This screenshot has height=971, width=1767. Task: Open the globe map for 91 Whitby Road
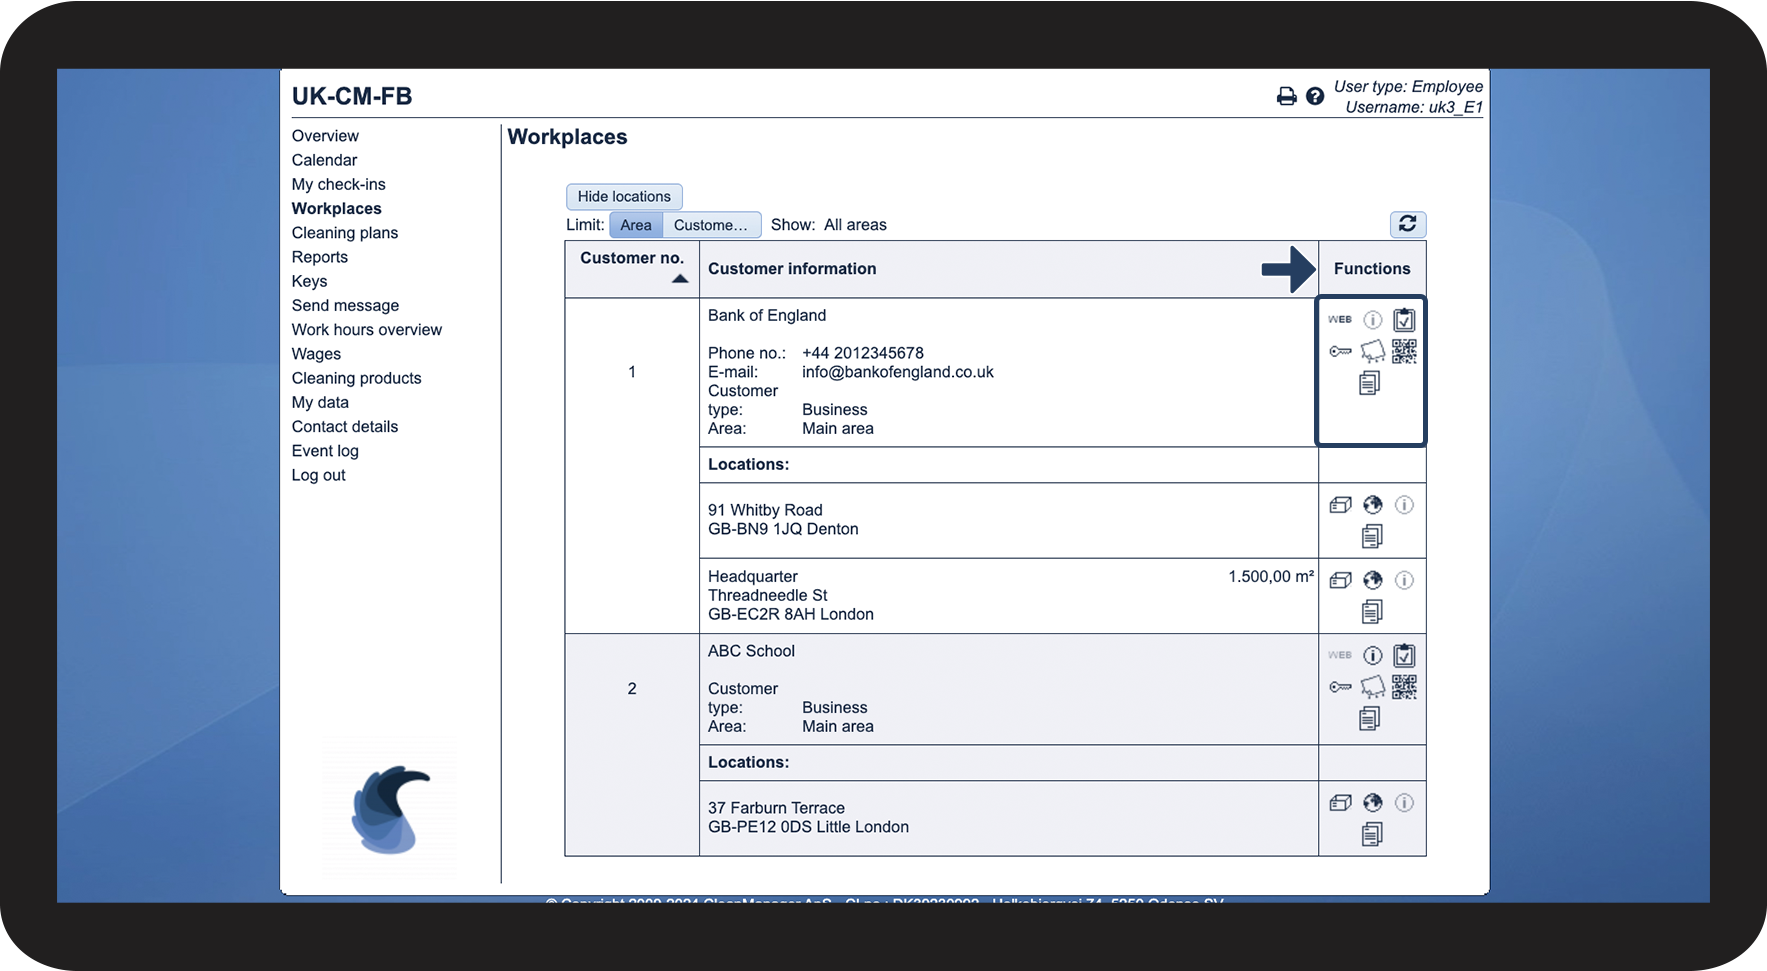(x=1373, y=505)
